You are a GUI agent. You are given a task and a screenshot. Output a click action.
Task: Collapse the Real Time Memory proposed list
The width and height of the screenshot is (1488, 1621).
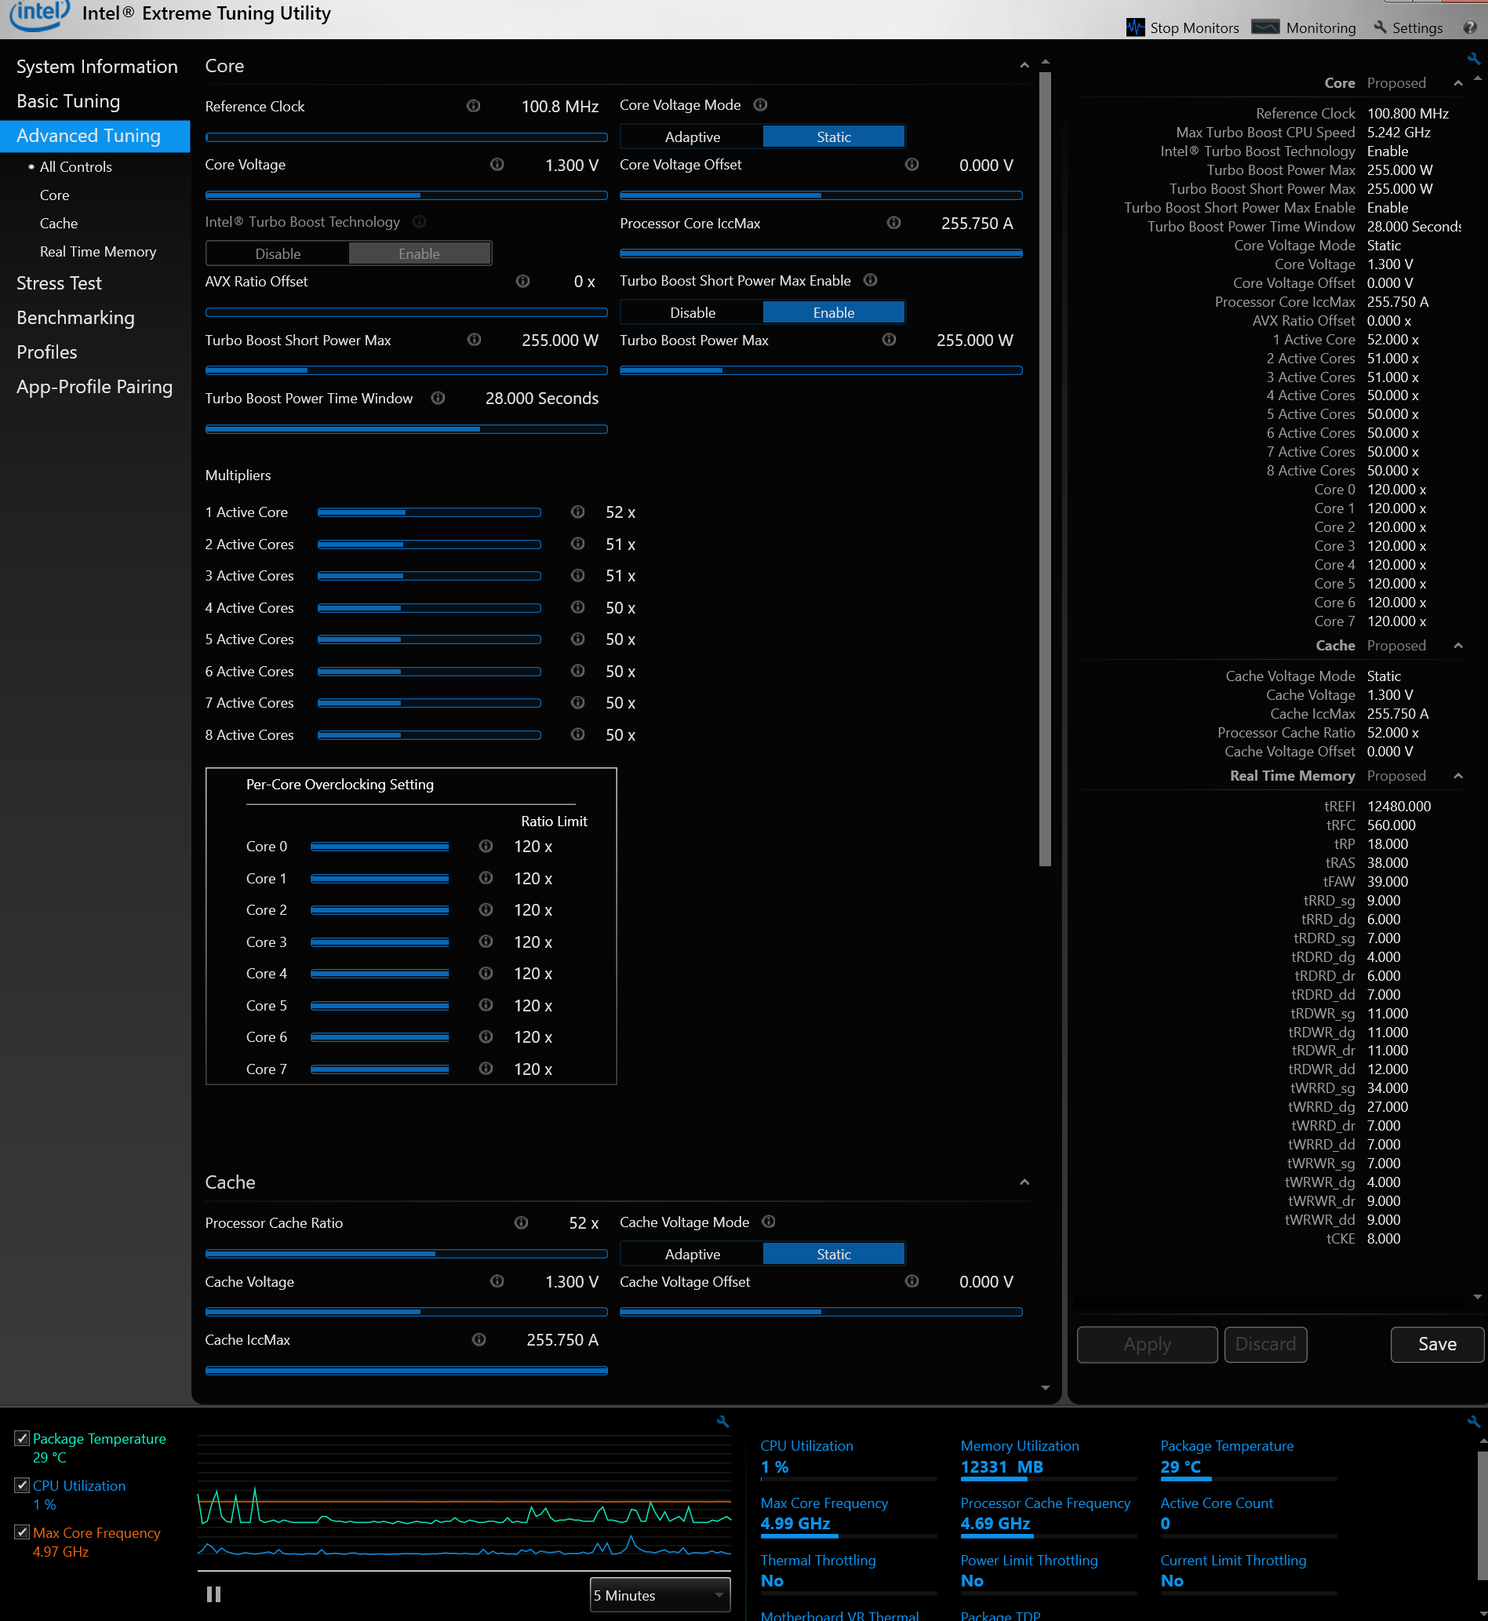tap(1458, 776)
